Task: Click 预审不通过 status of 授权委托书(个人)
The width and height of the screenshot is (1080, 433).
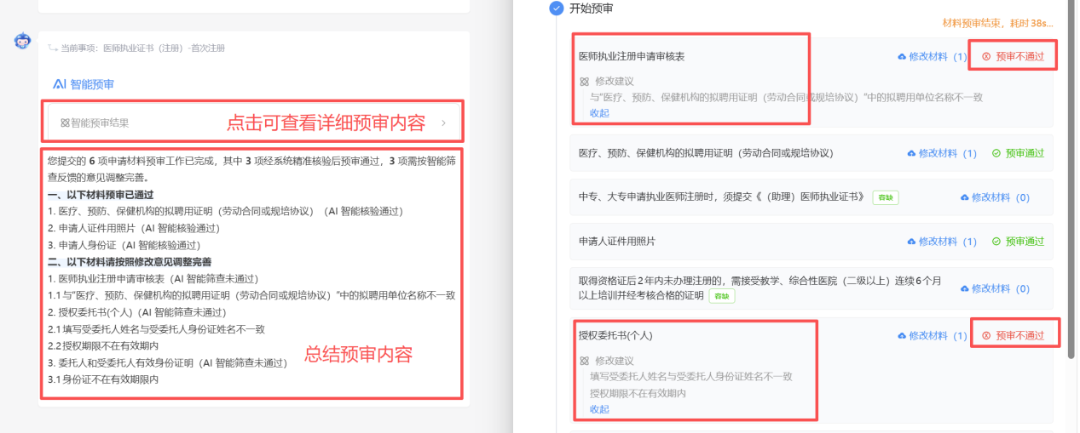Action: tap(1013, 336)
